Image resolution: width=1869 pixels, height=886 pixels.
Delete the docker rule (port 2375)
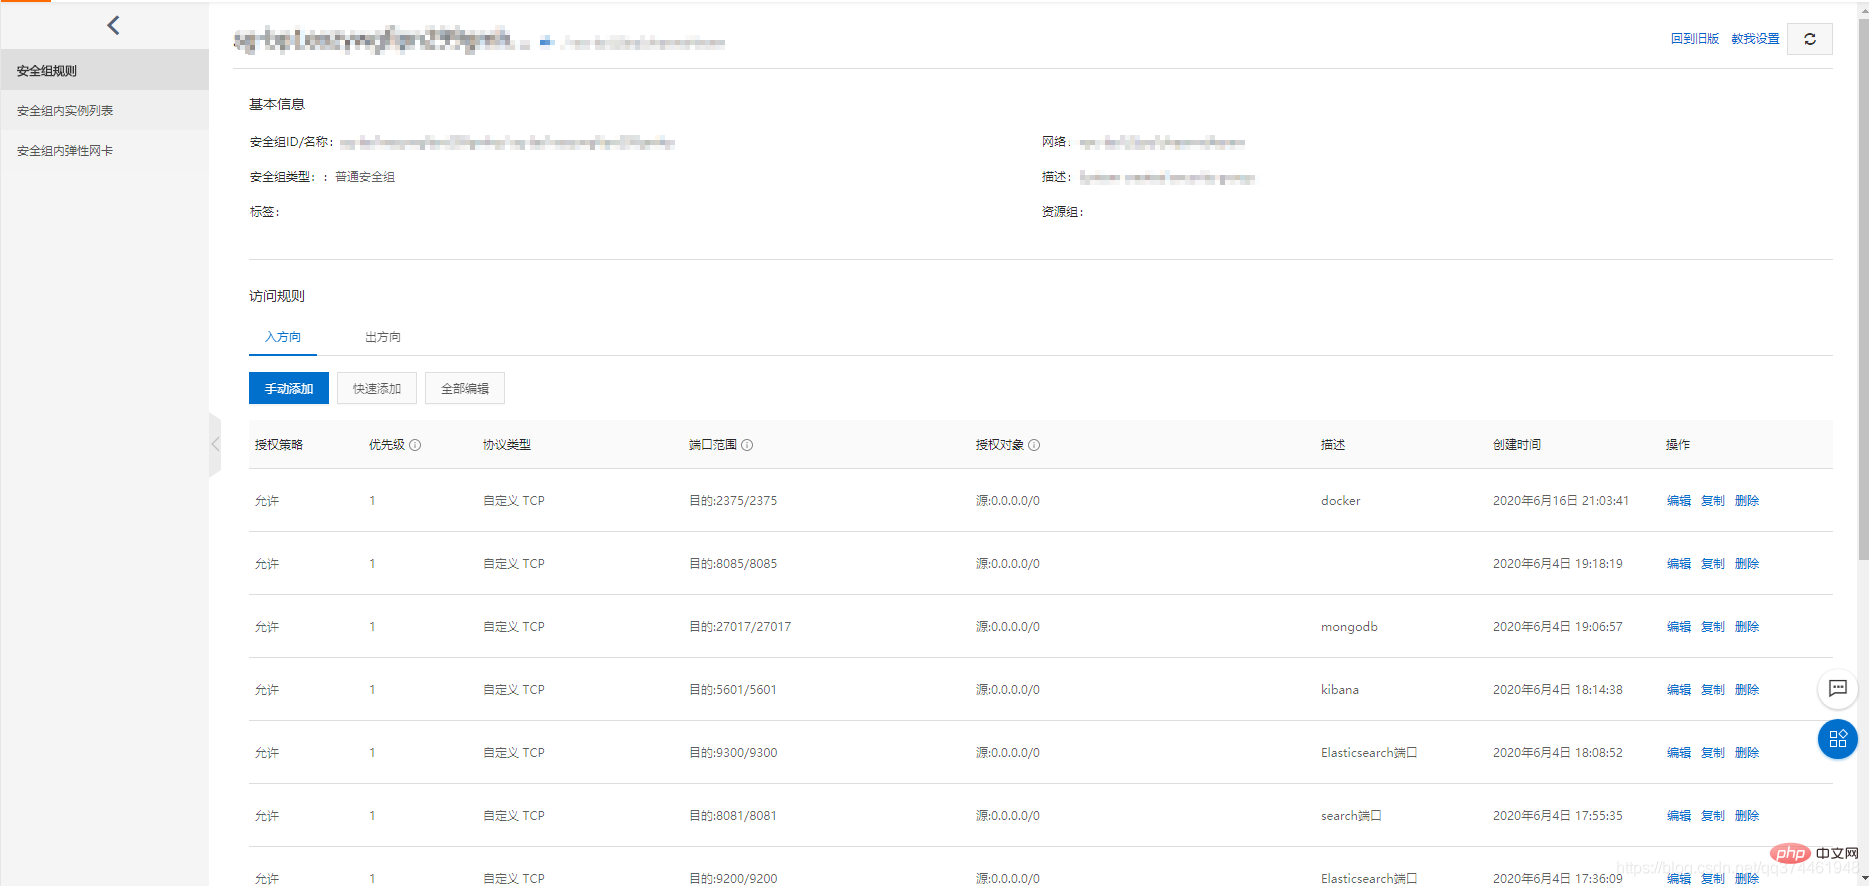pyautogui.click(x=1747, y=501)
